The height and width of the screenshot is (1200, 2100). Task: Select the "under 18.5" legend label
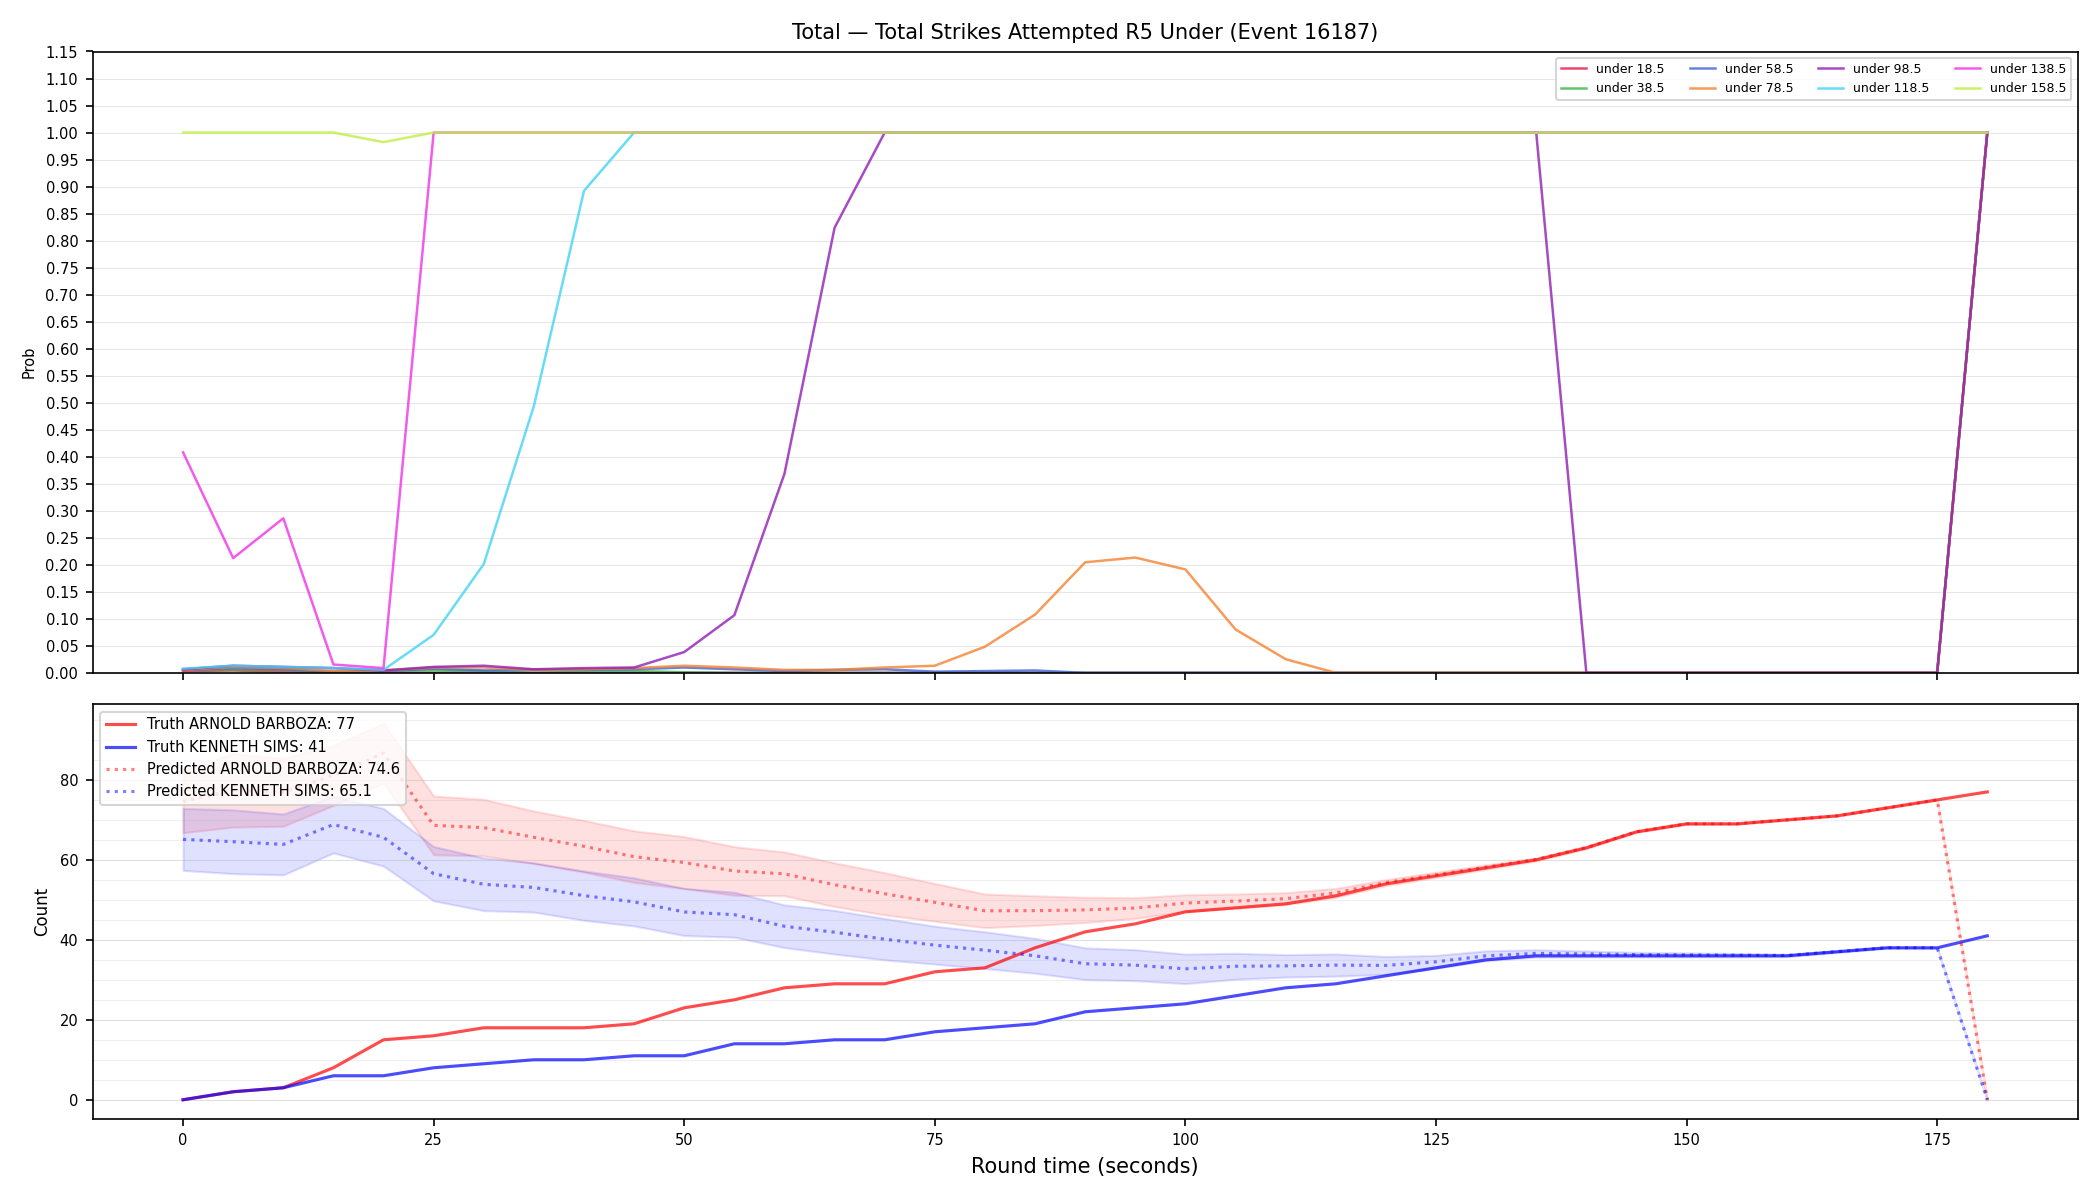click(1630, 69)
